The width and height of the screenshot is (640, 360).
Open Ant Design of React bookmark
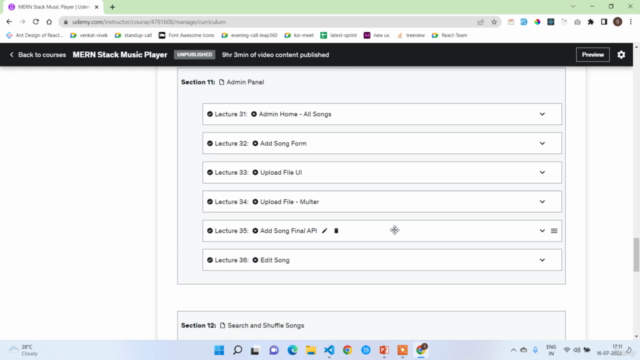35,35
